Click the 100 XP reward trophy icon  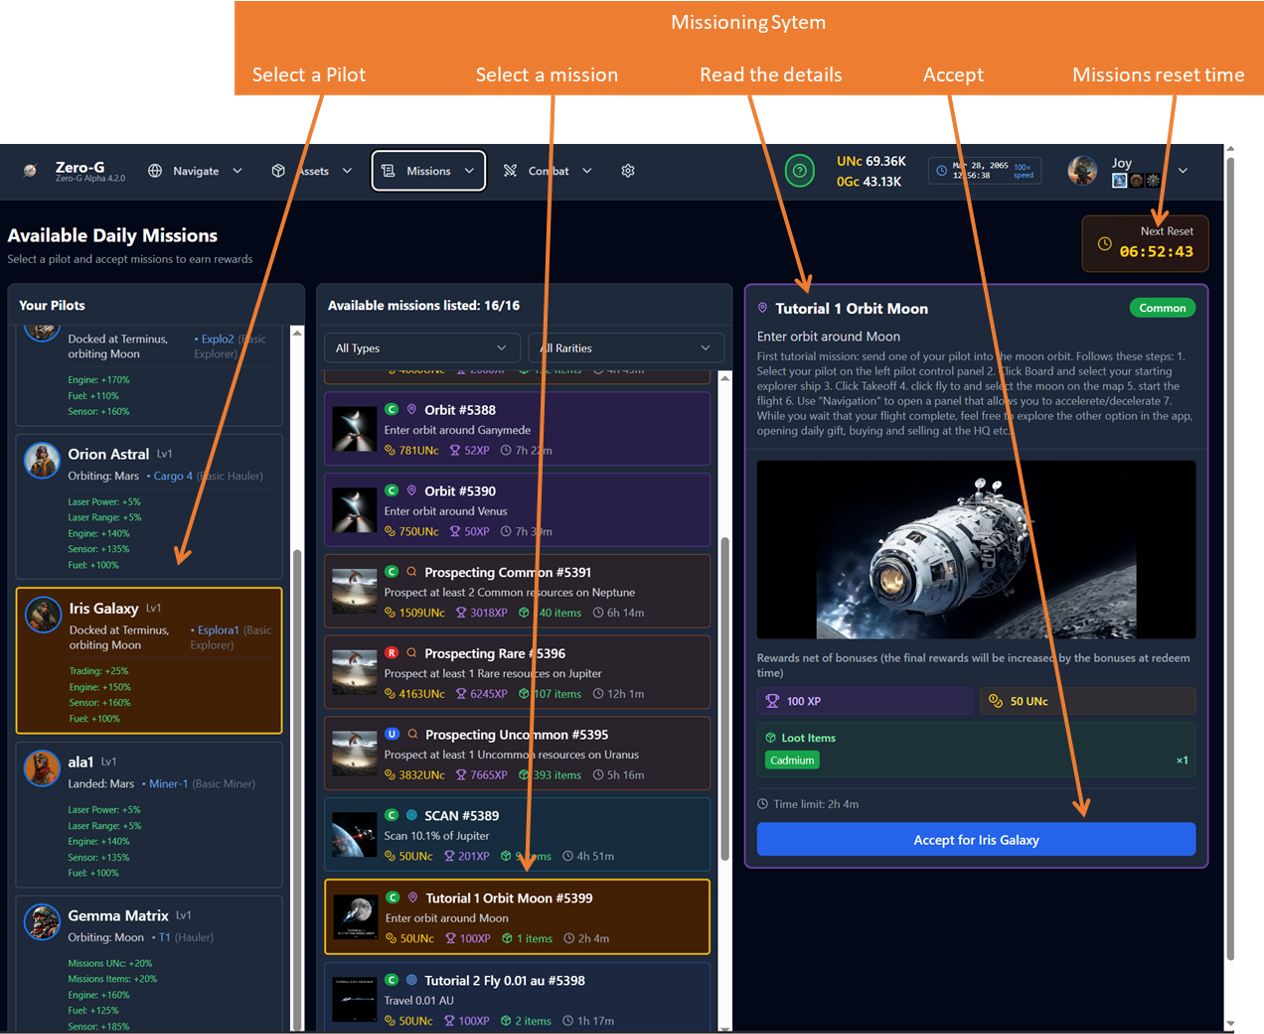772,701
